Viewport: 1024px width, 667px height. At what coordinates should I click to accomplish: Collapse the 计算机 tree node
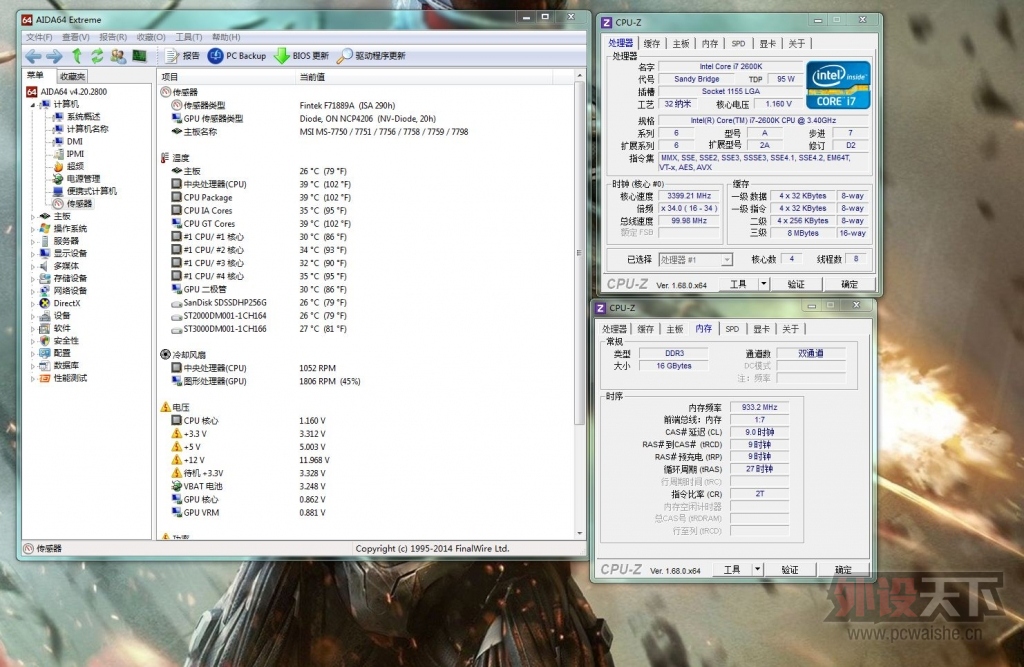[33, 105]
